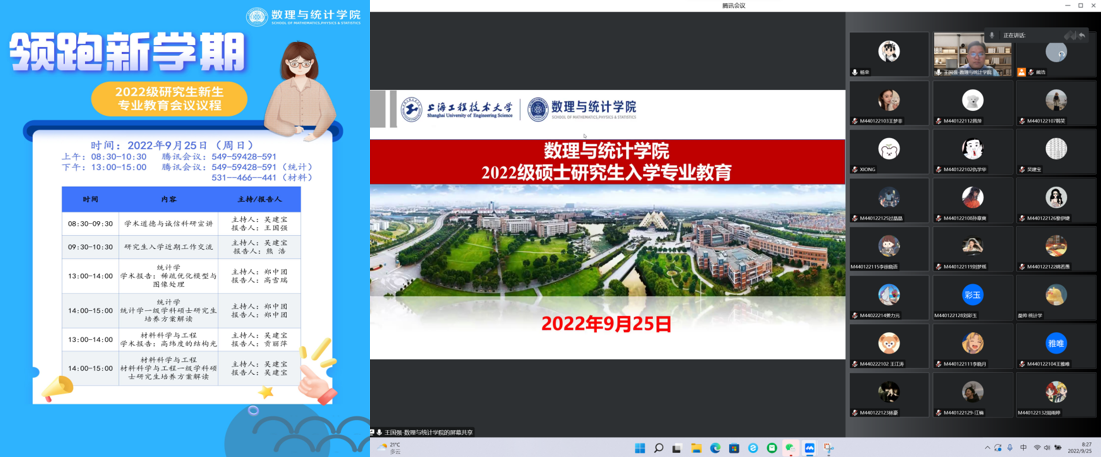Screen dimensions: 1101x457
Task: Click the weather widget showing 21°C
Action: (391, 448)
